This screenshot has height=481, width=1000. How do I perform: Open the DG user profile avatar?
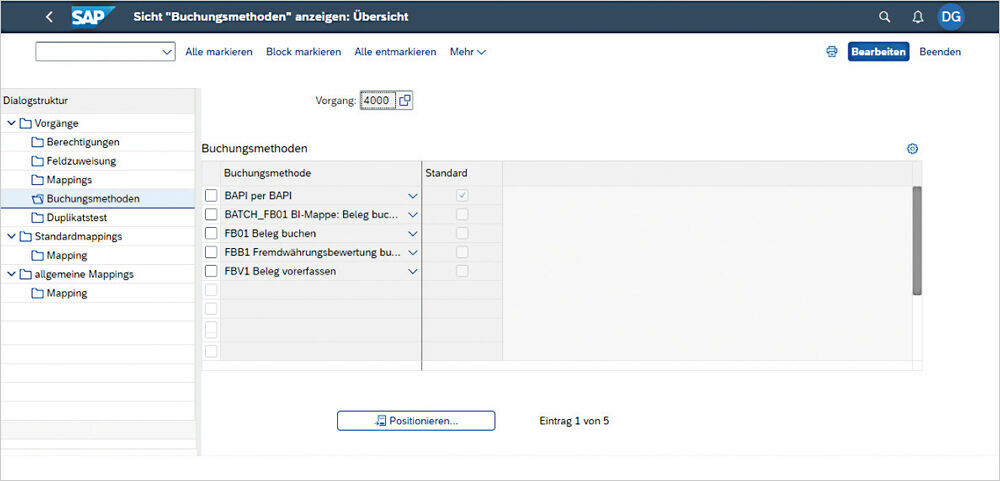[950, 17]
